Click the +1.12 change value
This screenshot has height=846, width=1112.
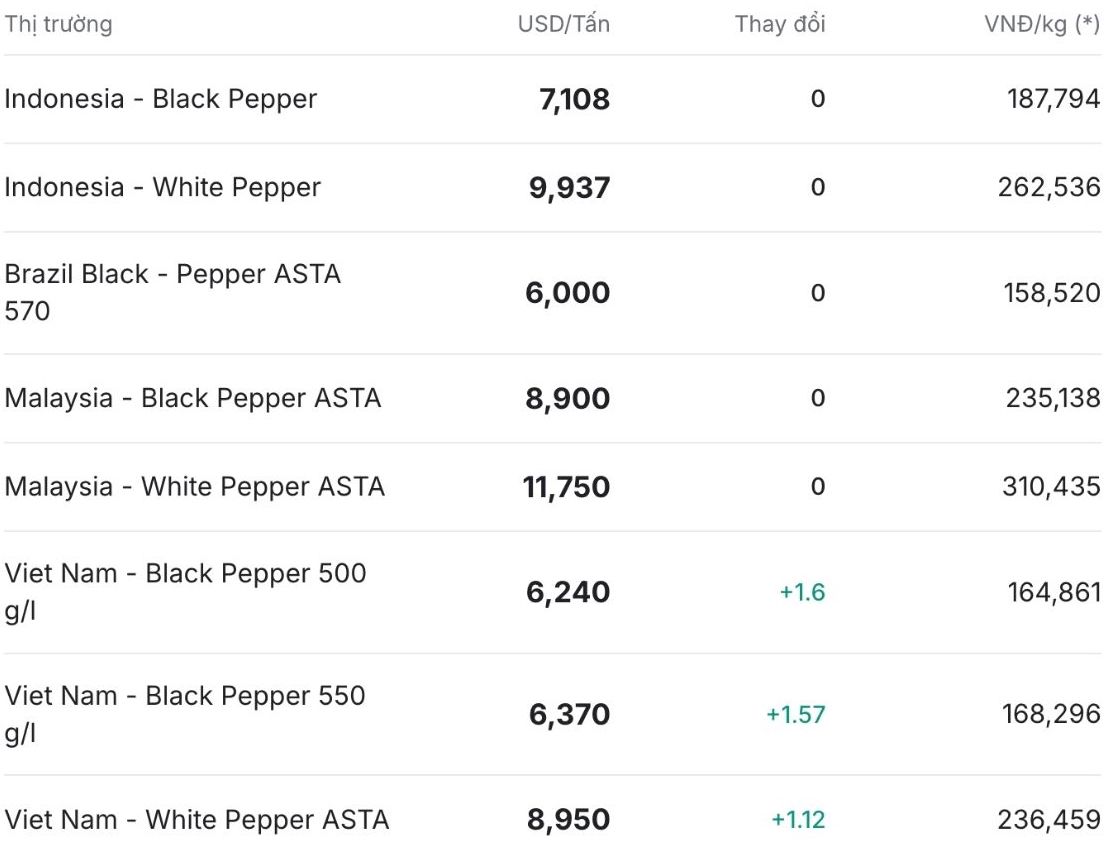pos(799,820)
